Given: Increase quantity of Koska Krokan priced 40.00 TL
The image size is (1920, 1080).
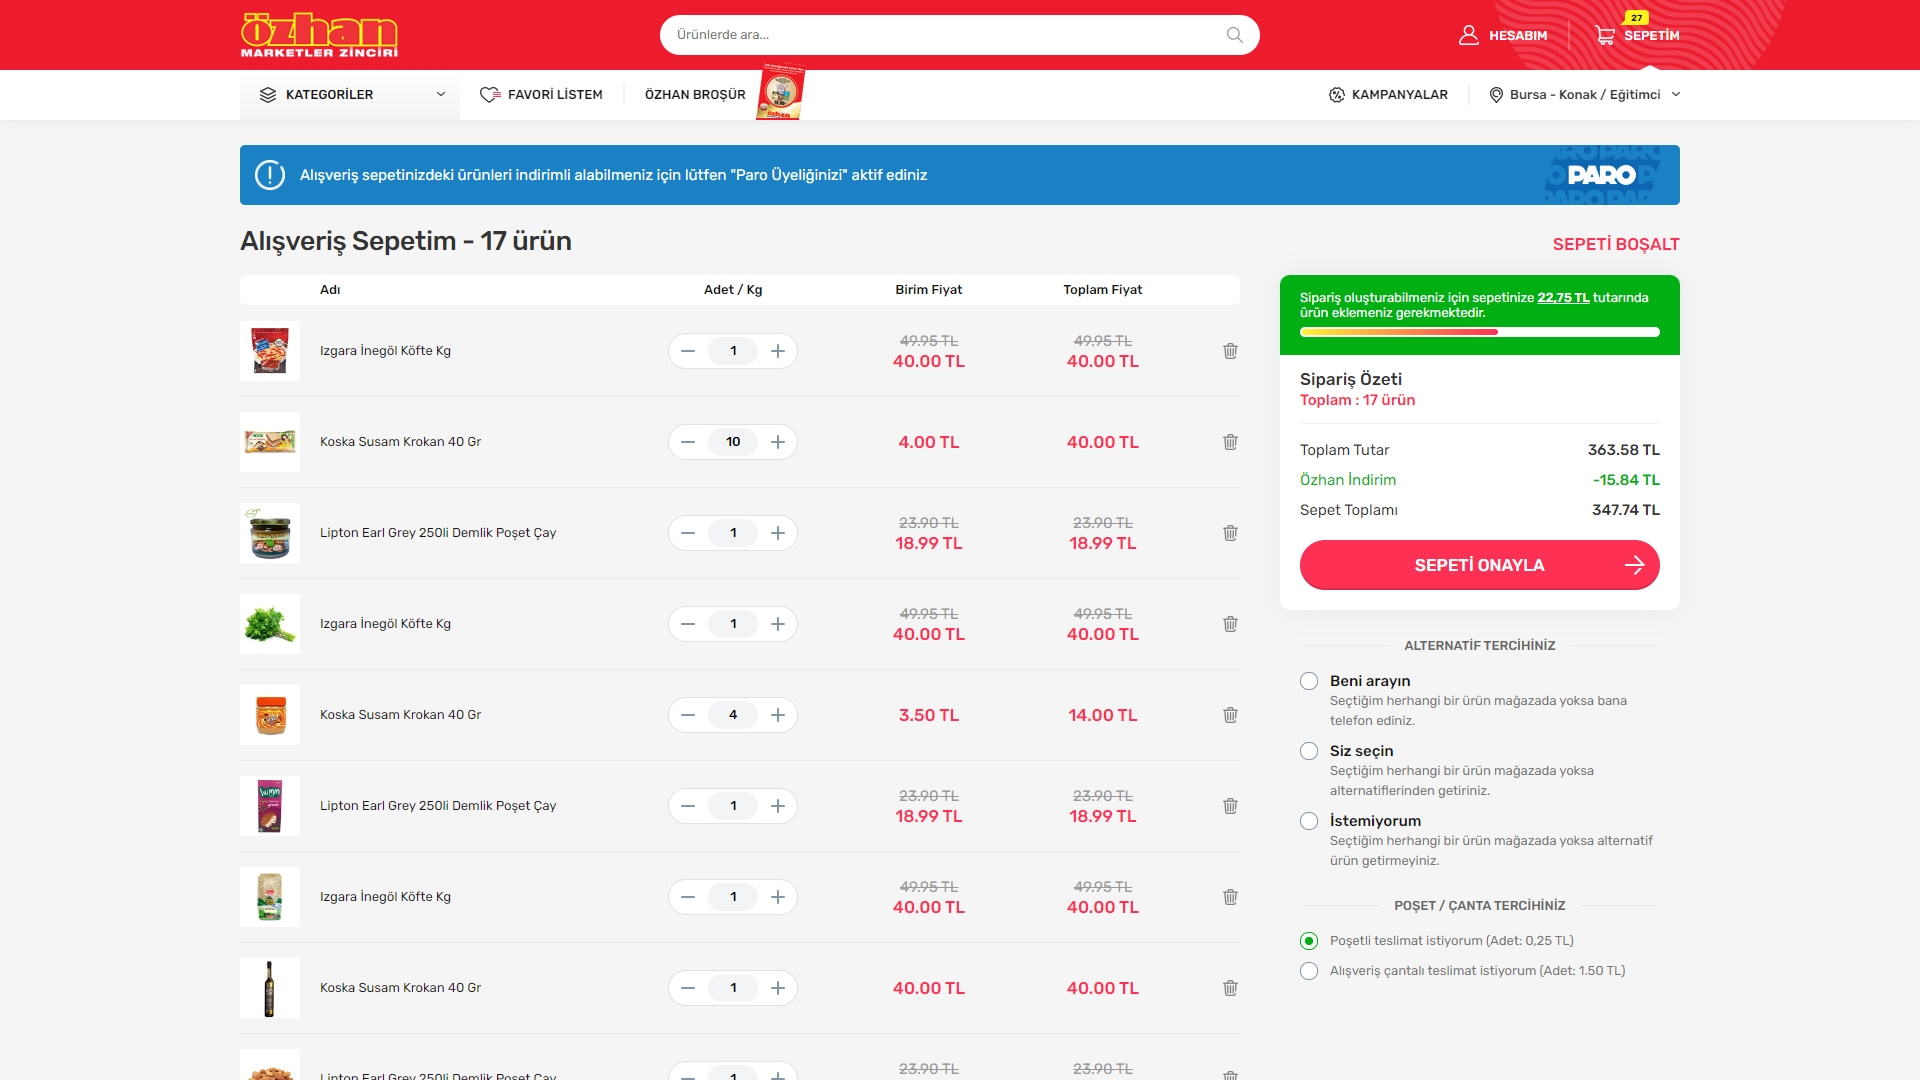Looking at the screenshot, I should pos(778,988).
